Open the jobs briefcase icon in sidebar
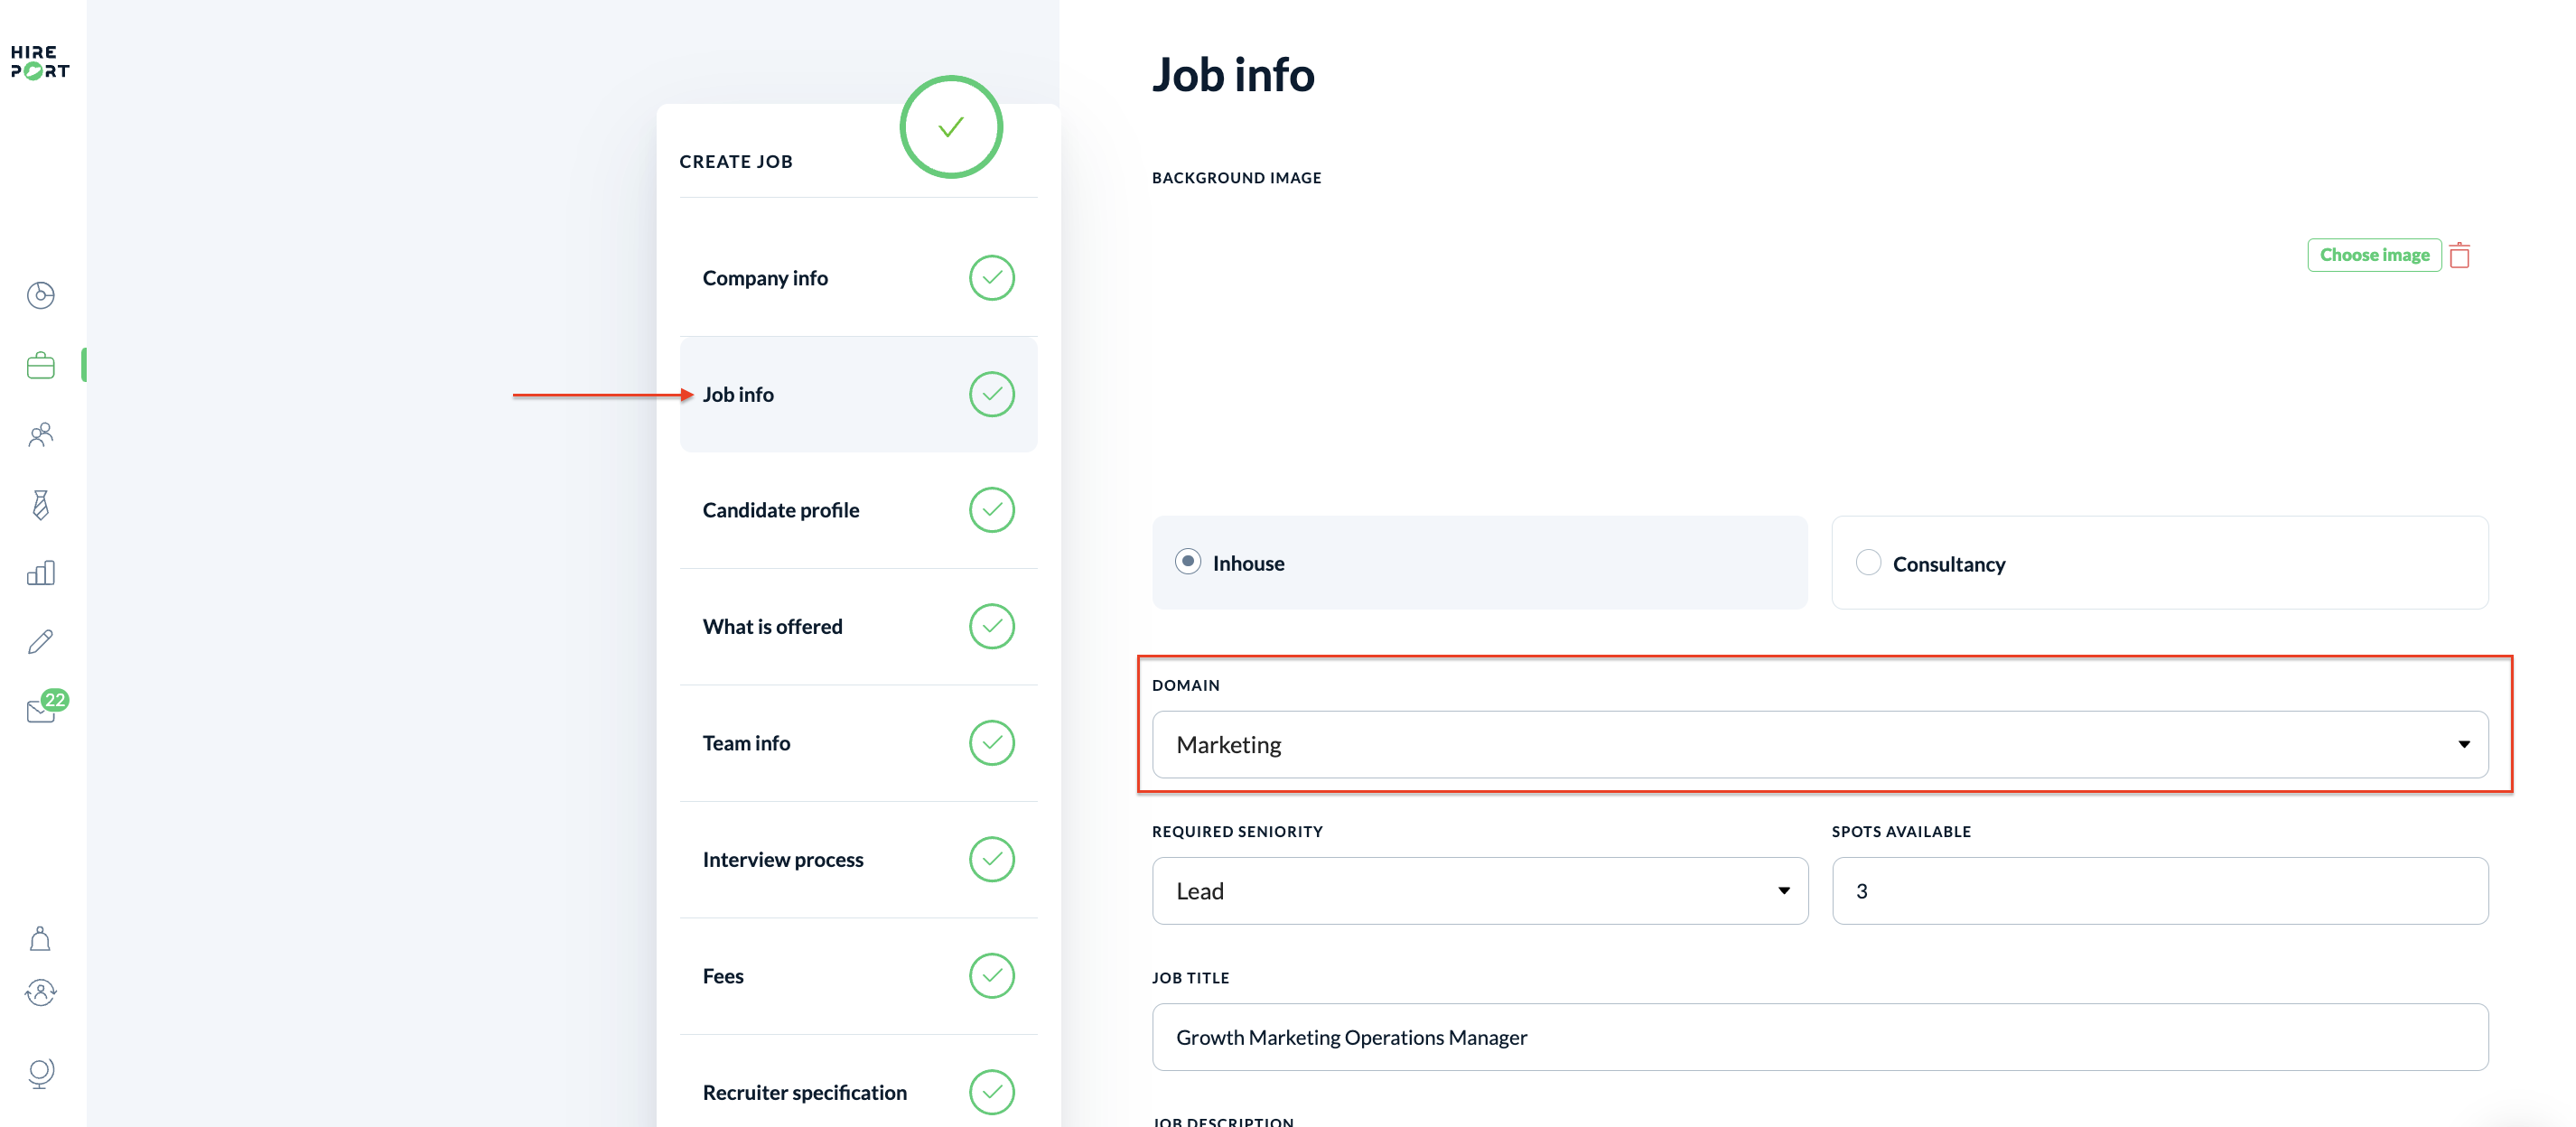The width and height of the screenshot is (2576, 1127). point(40,366)
